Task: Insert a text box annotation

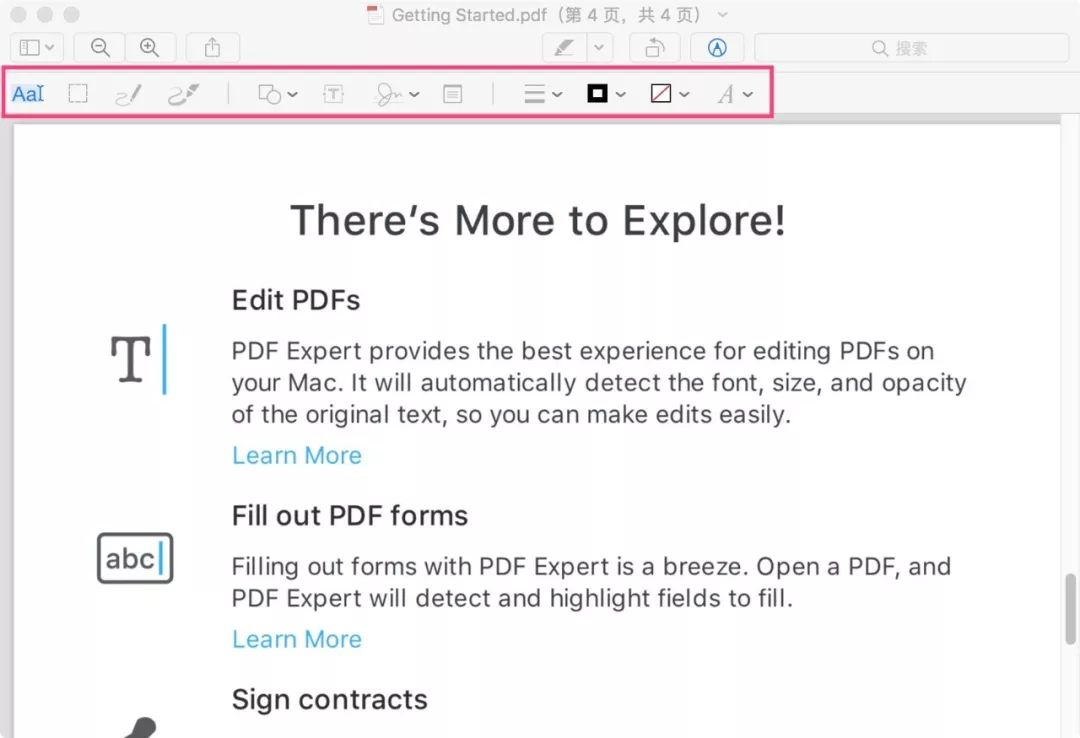Action: pyautogui.click(x=333, y=94)
